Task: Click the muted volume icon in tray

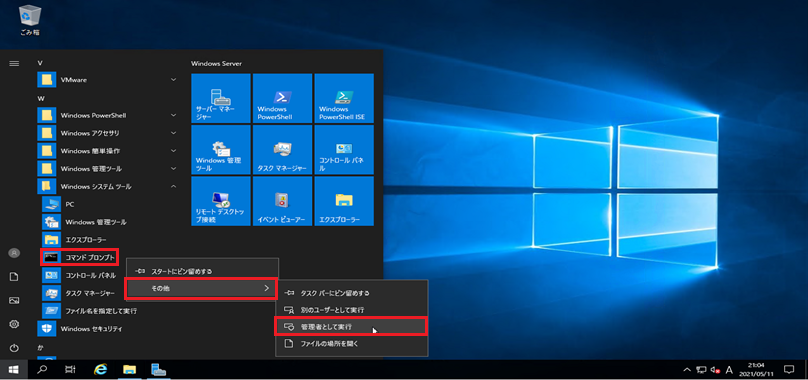Action: click(x=715, y=370)
